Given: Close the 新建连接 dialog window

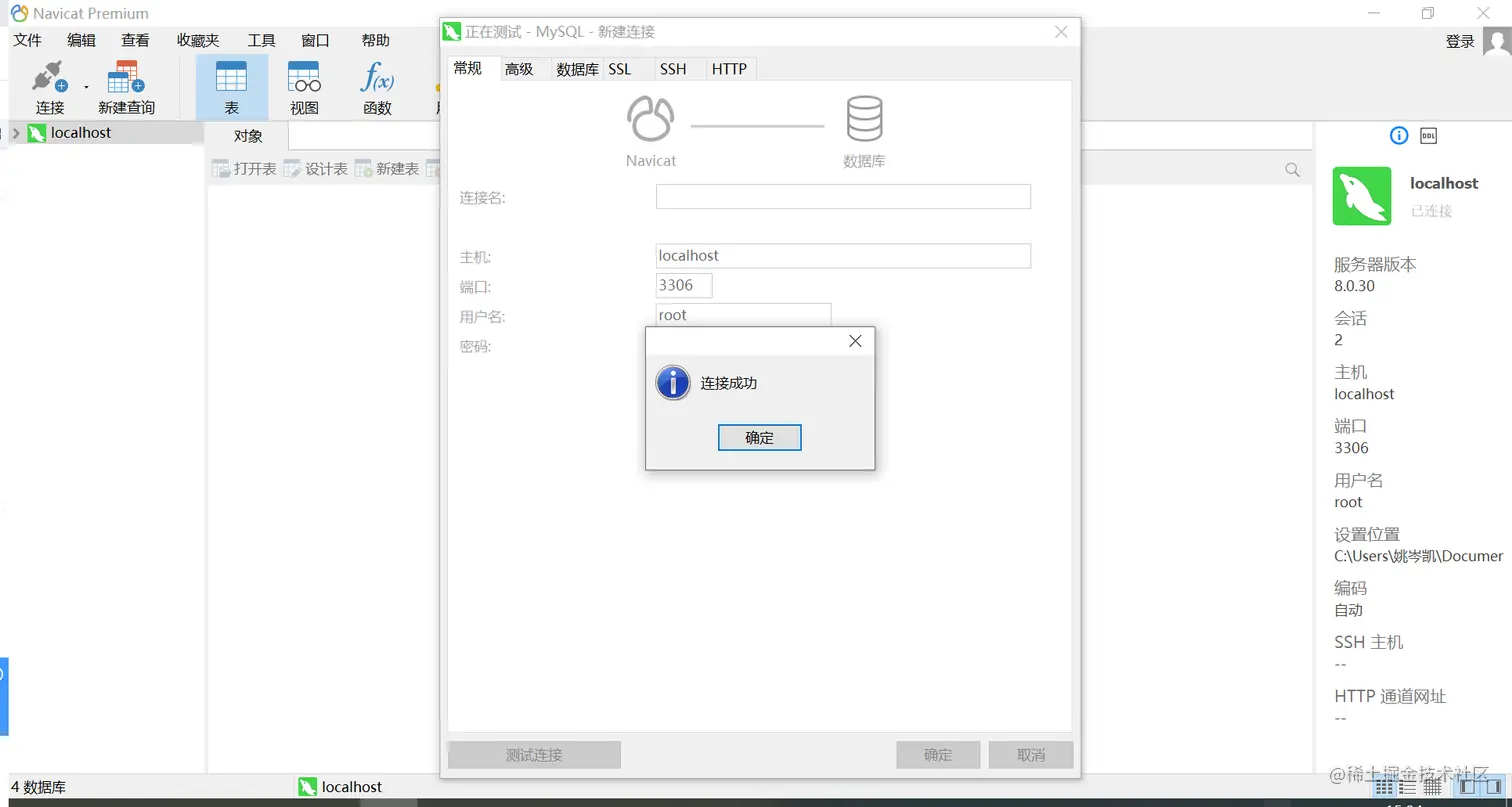Looking at the screenshot, I should pos(1062,32).
